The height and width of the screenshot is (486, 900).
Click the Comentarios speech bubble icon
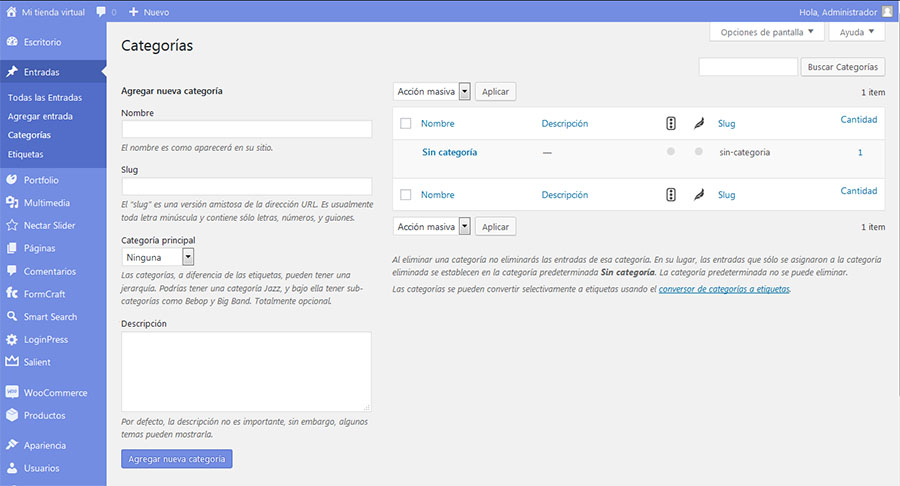pos(12,270)
